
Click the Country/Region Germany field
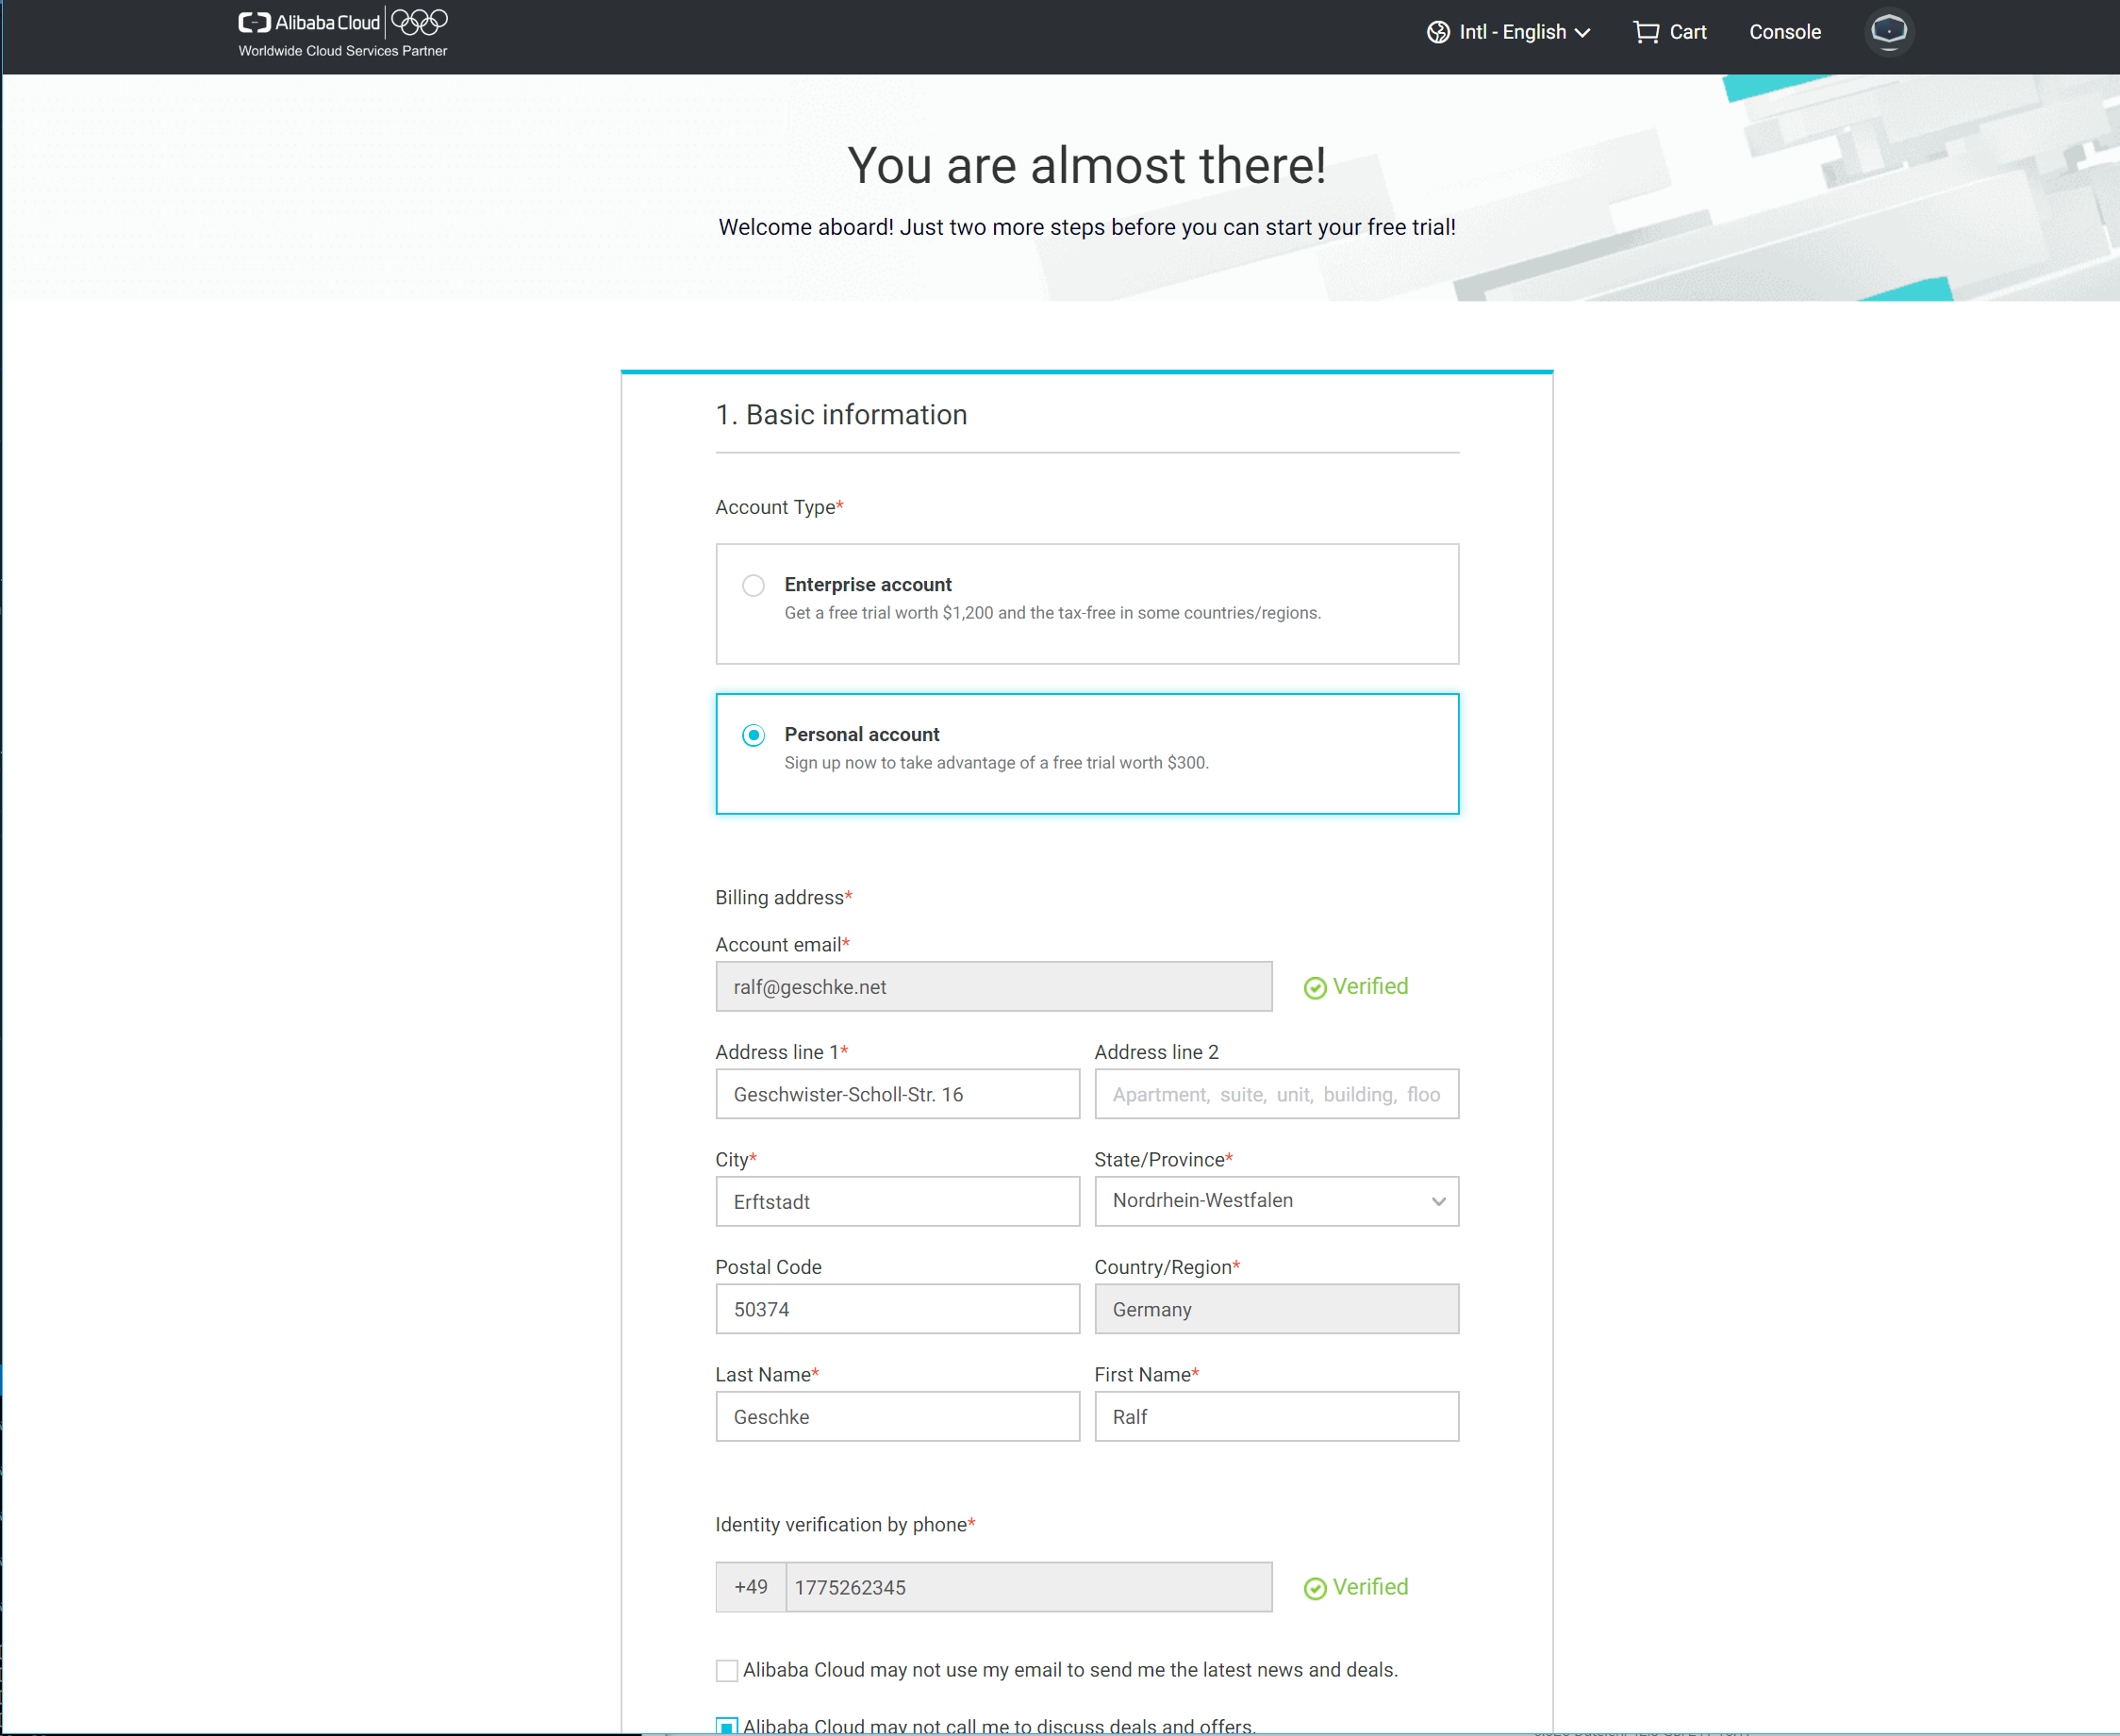1276,1309
